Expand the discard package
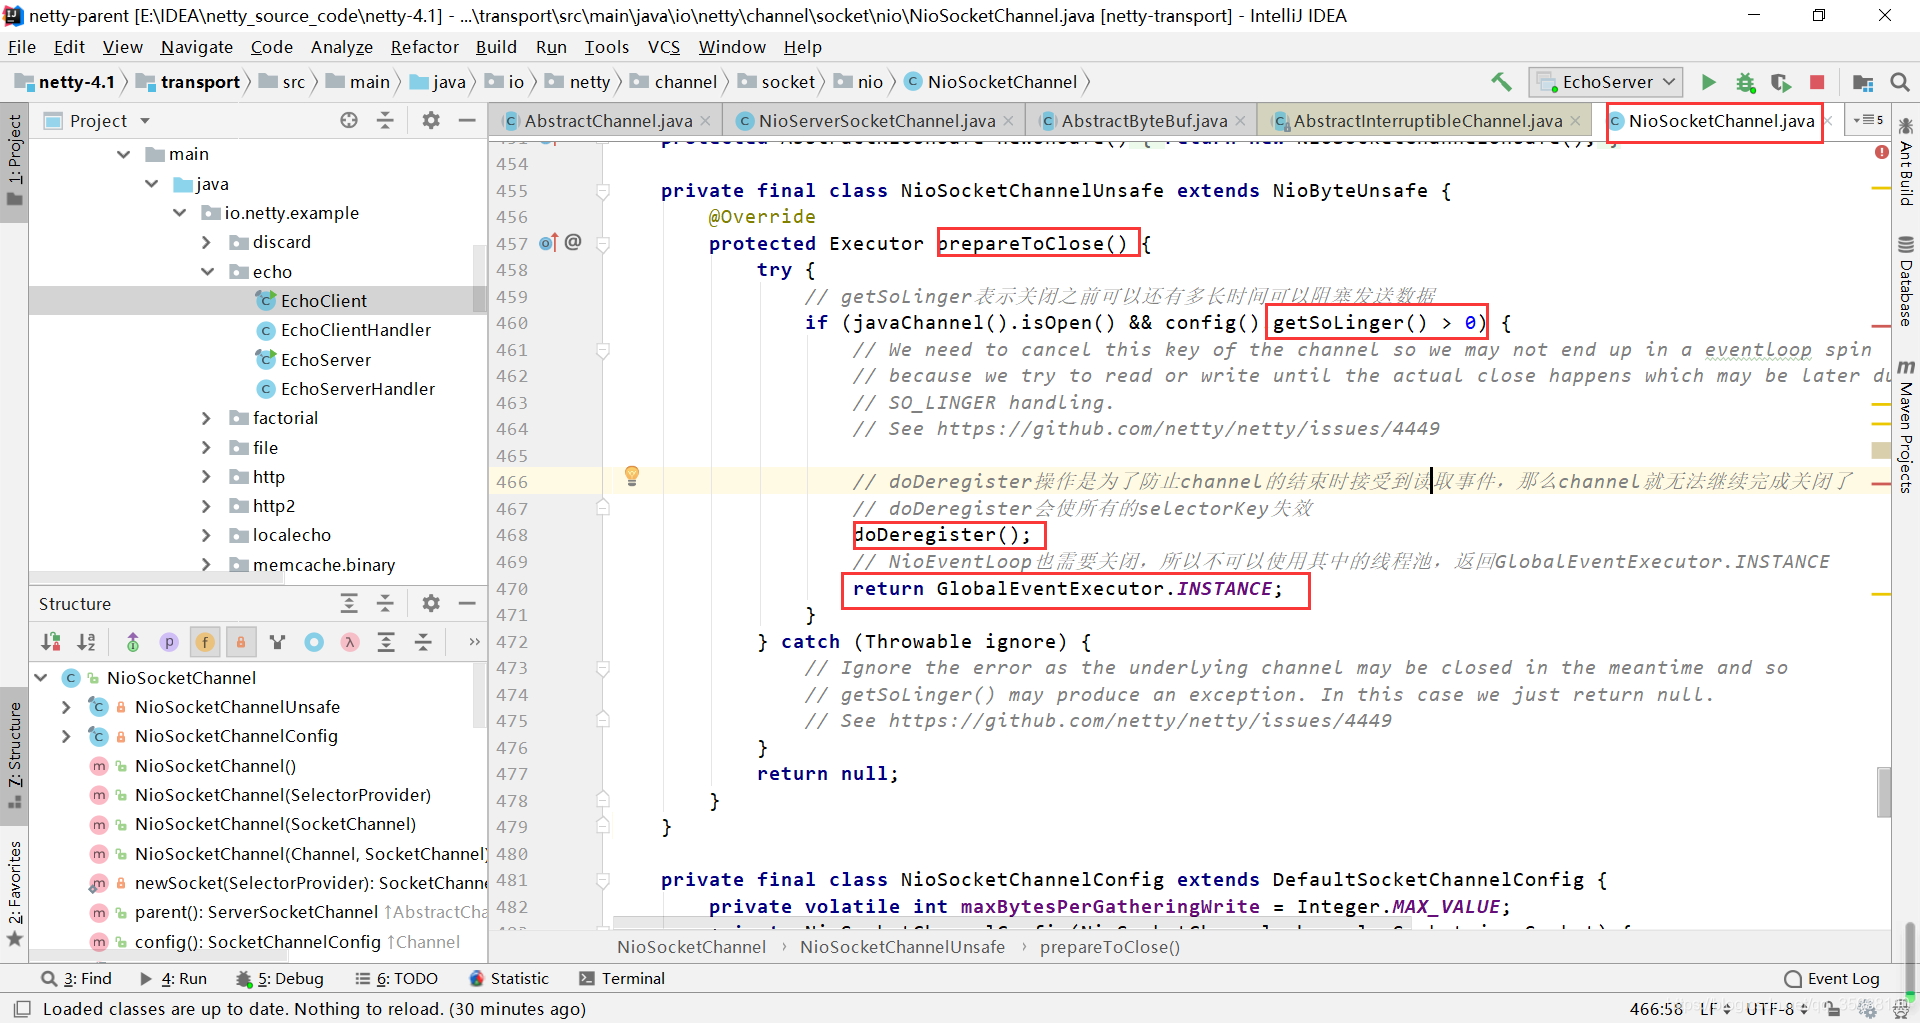 (x=206, y=242)
